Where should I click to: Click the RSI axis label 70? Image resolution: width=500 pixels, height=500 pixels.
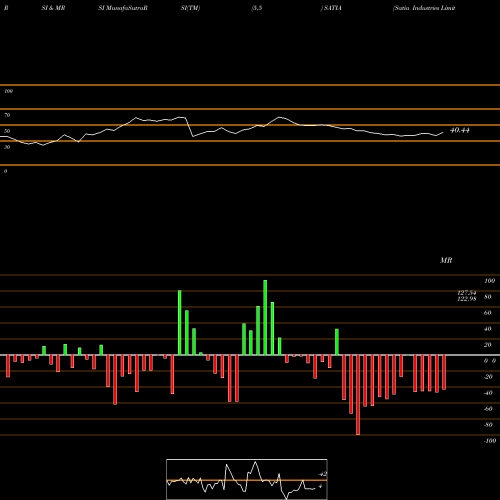coord(7,115)
